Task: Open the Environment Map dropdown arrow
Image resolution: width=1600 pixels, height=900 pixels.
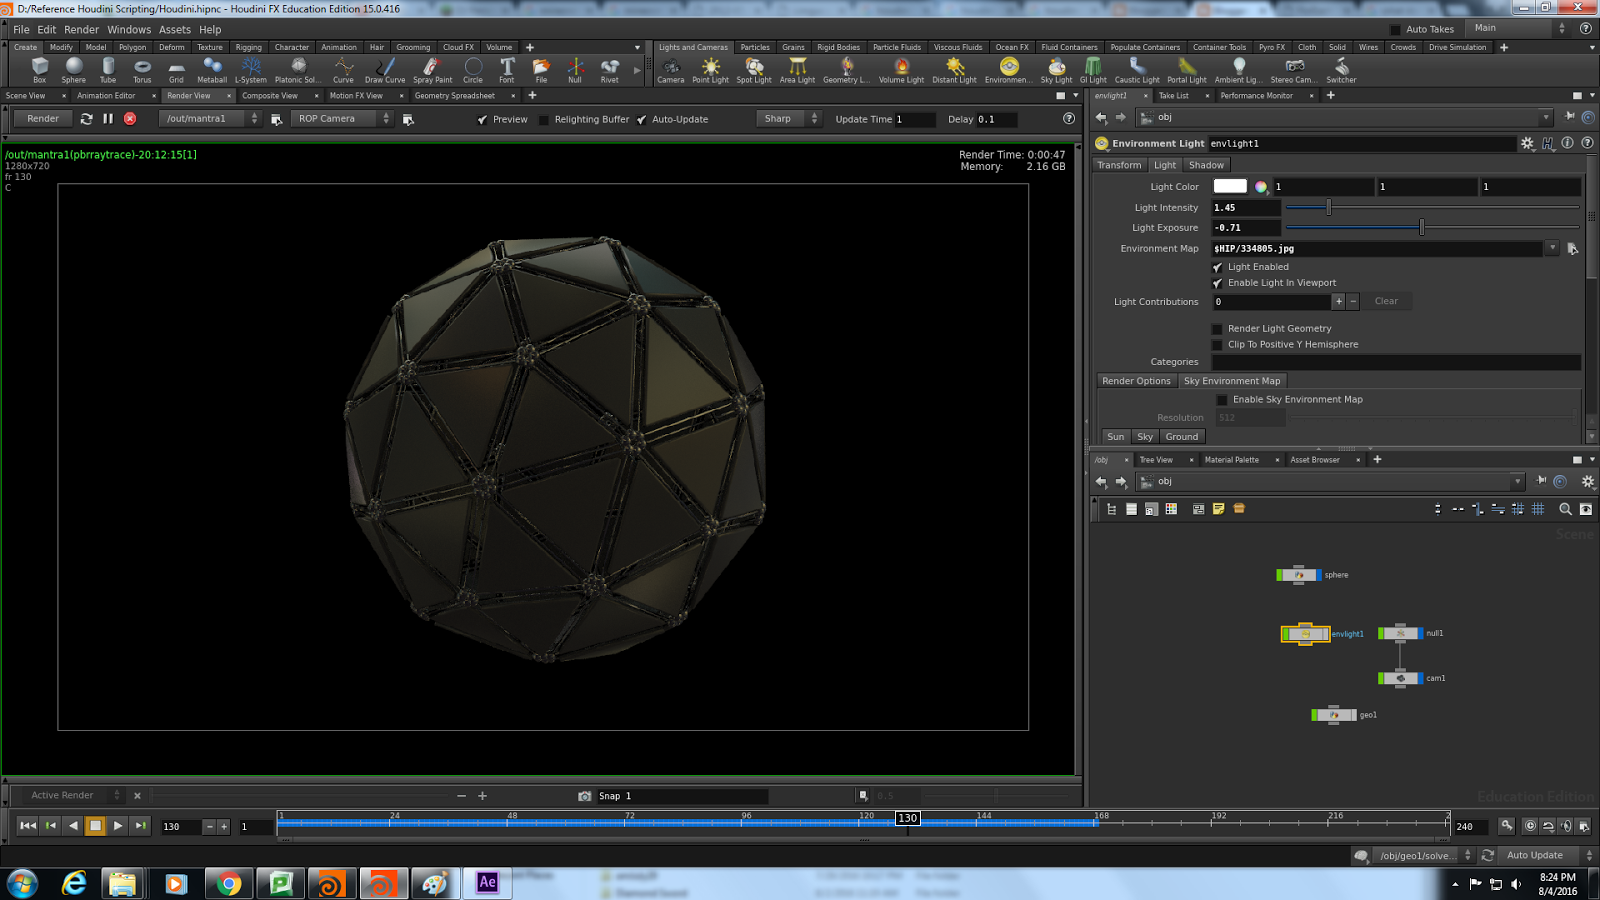Action: pyautogui.click(x=1553, y=248)
